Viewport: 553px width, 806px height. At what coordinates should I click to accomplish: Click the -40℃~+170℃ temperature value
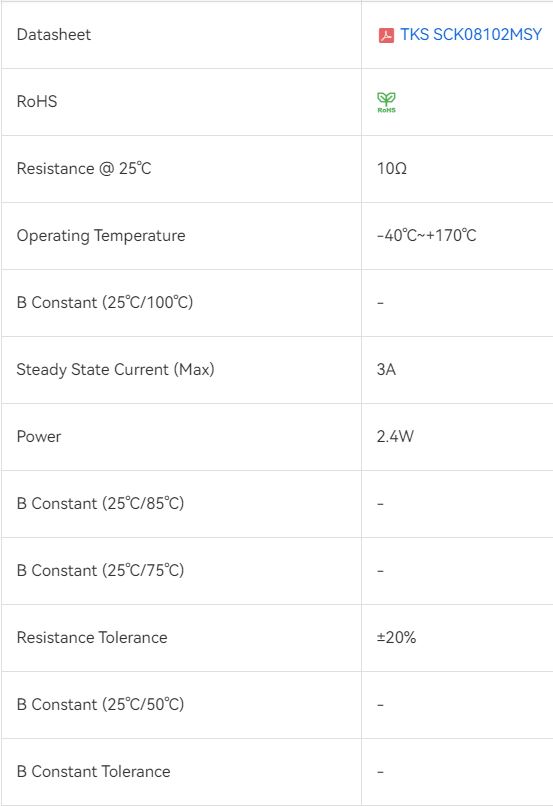426,235
